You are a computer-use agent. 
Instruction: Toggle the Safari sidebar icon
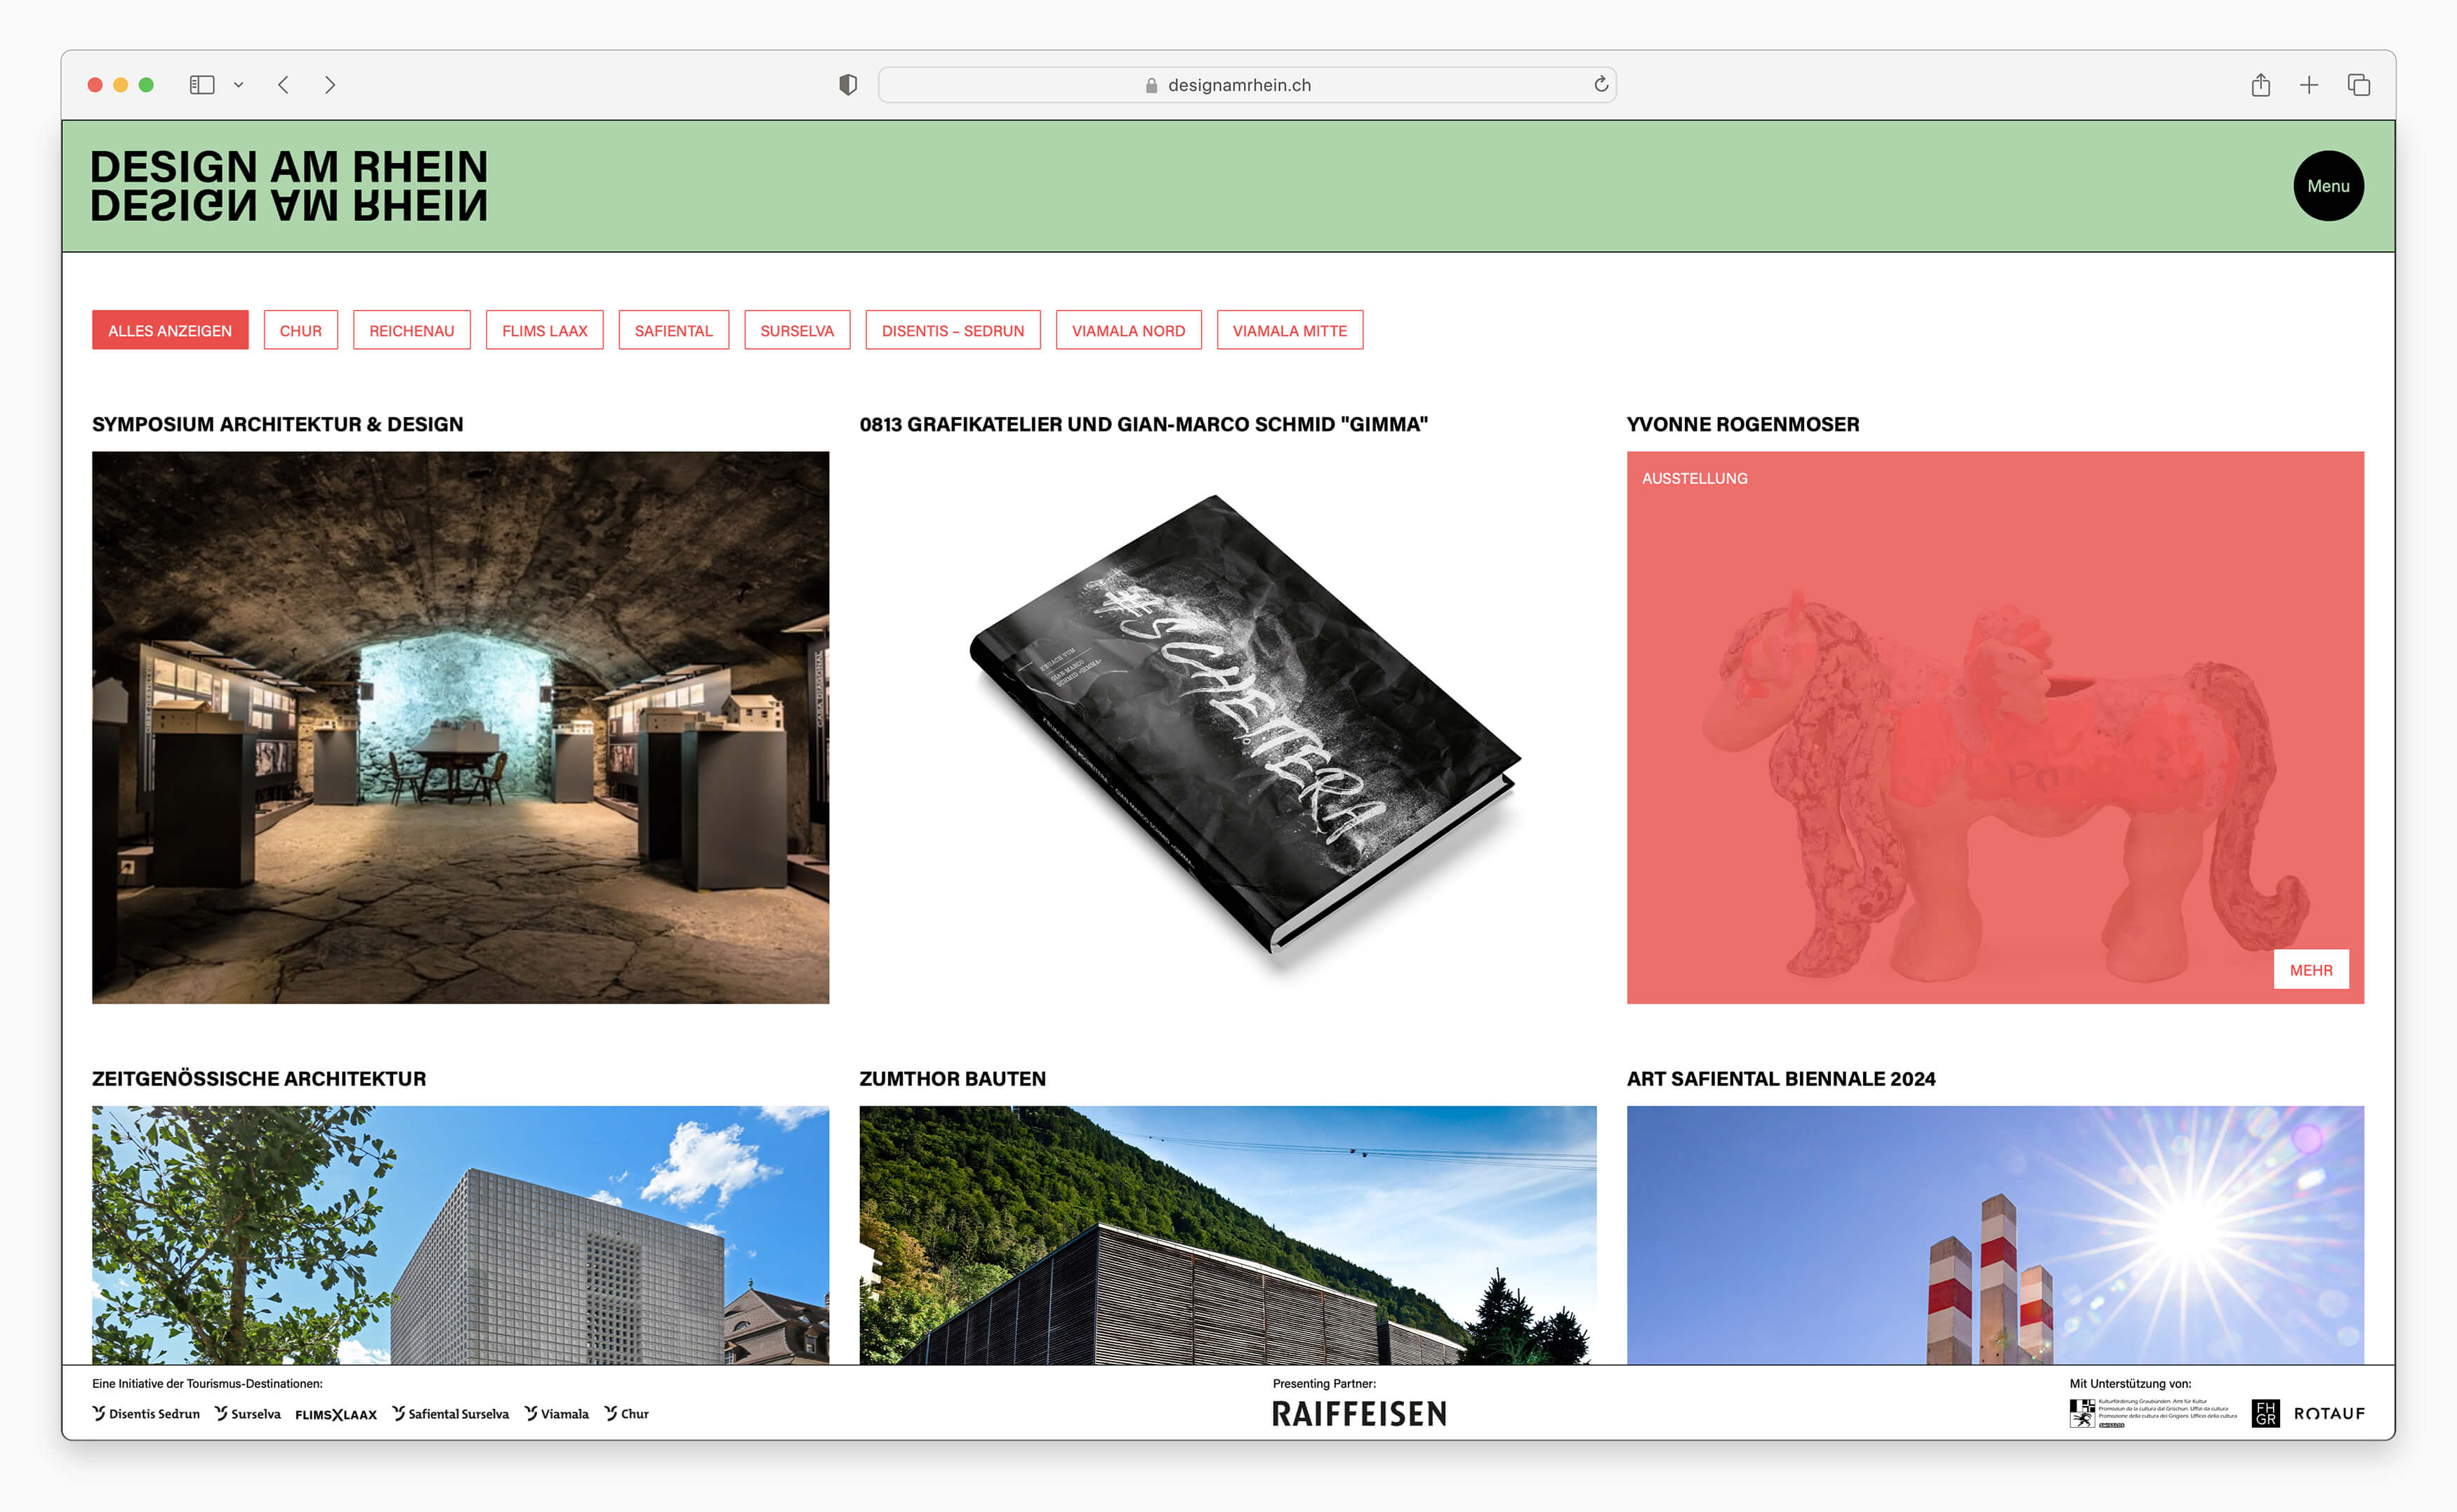(x=202, y=85)
